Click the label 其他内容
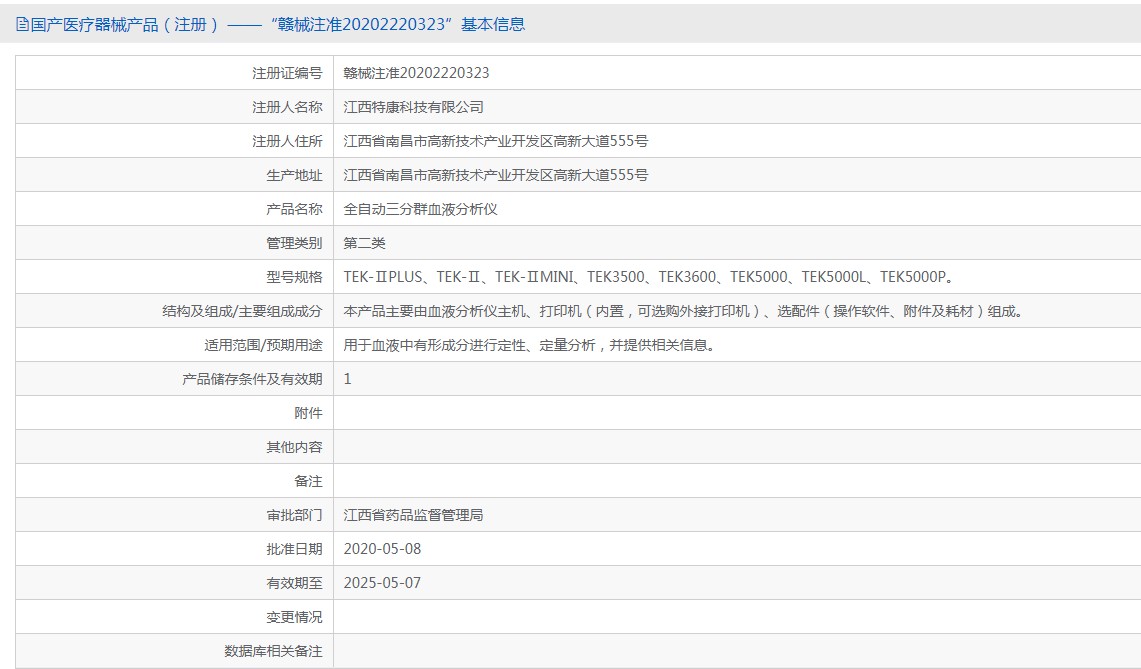This screenshot has width=1141, height=669. 294,447
